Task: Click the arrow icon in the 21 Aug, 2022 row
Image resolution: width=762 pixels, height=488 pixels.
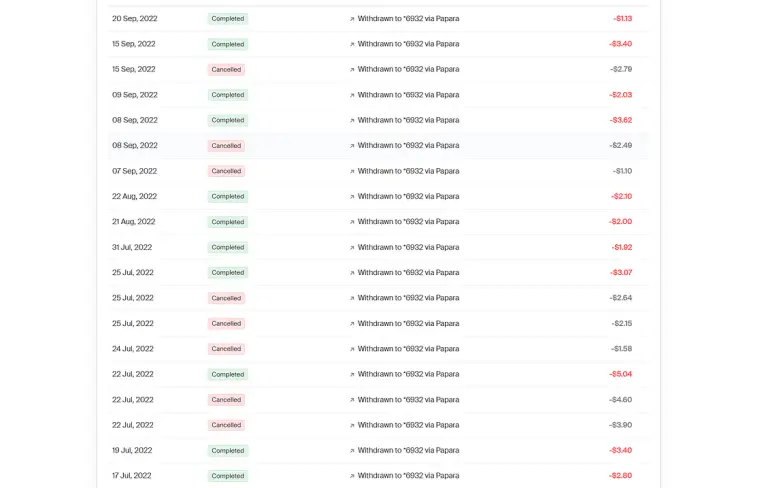Action: [x=352, y=222]
